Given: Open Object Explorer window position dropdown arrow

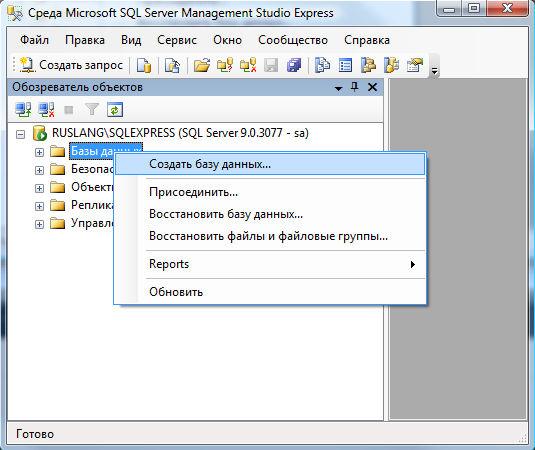Looking at the screenshot, I should (338, 88).
